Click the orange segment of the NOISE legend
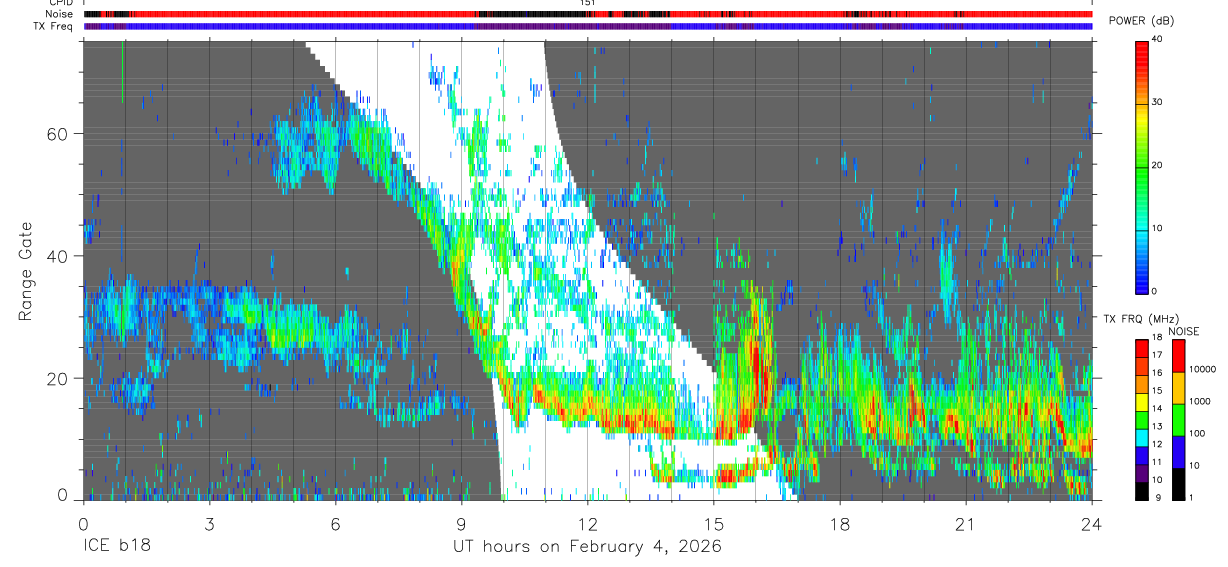Viewport: 1228px width, 567px height. (1178, 388)
